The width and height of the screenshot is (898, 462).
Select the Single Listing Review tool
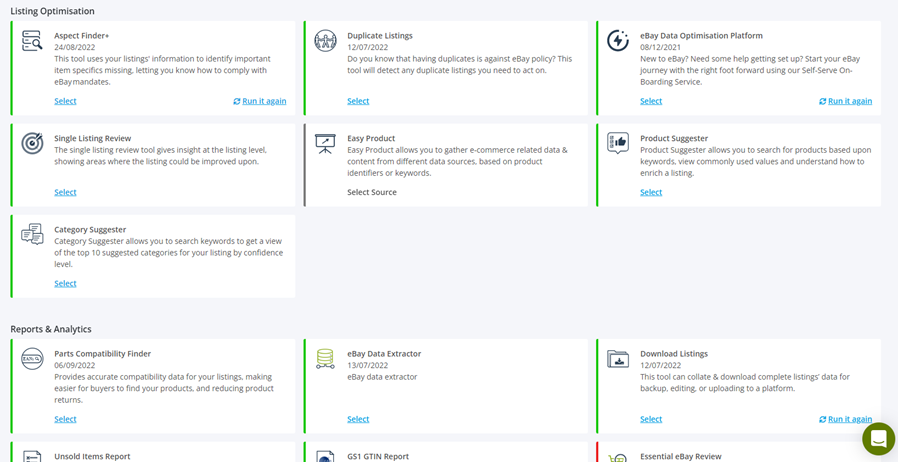(x=65, y=192)
